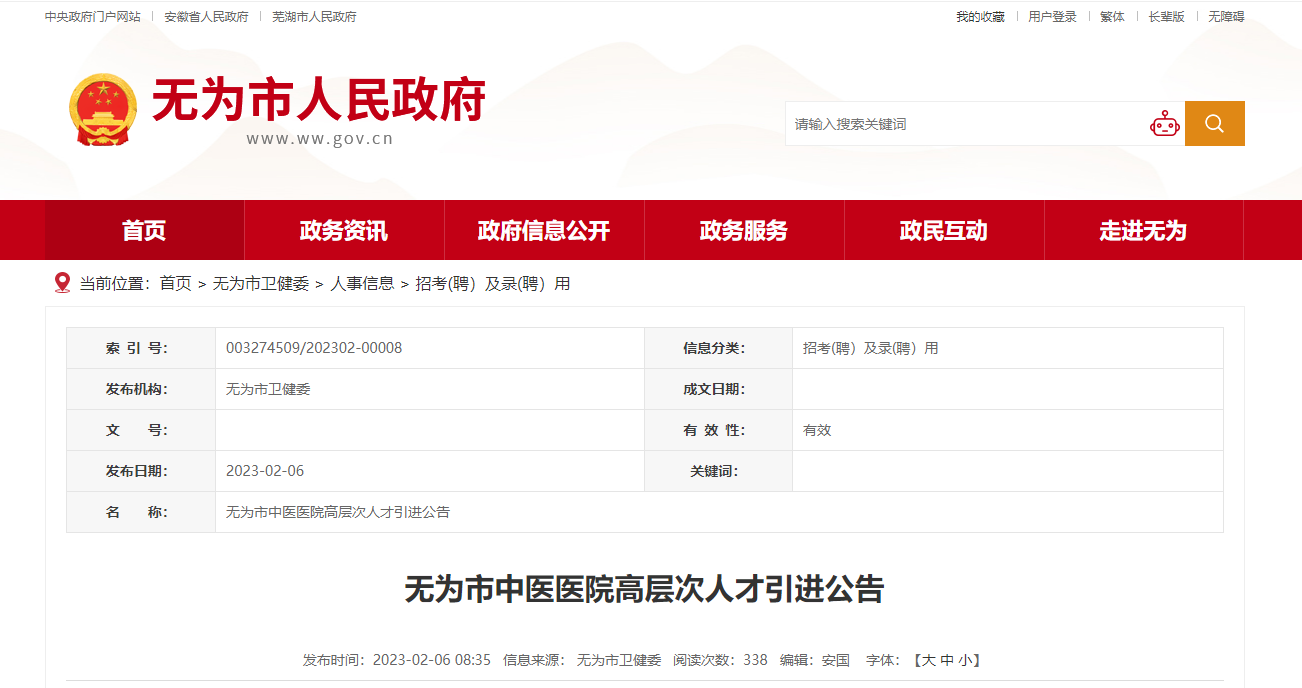Open the 政务资讯 navigation menu
The image size is (1302, 688).
[344, 231]
